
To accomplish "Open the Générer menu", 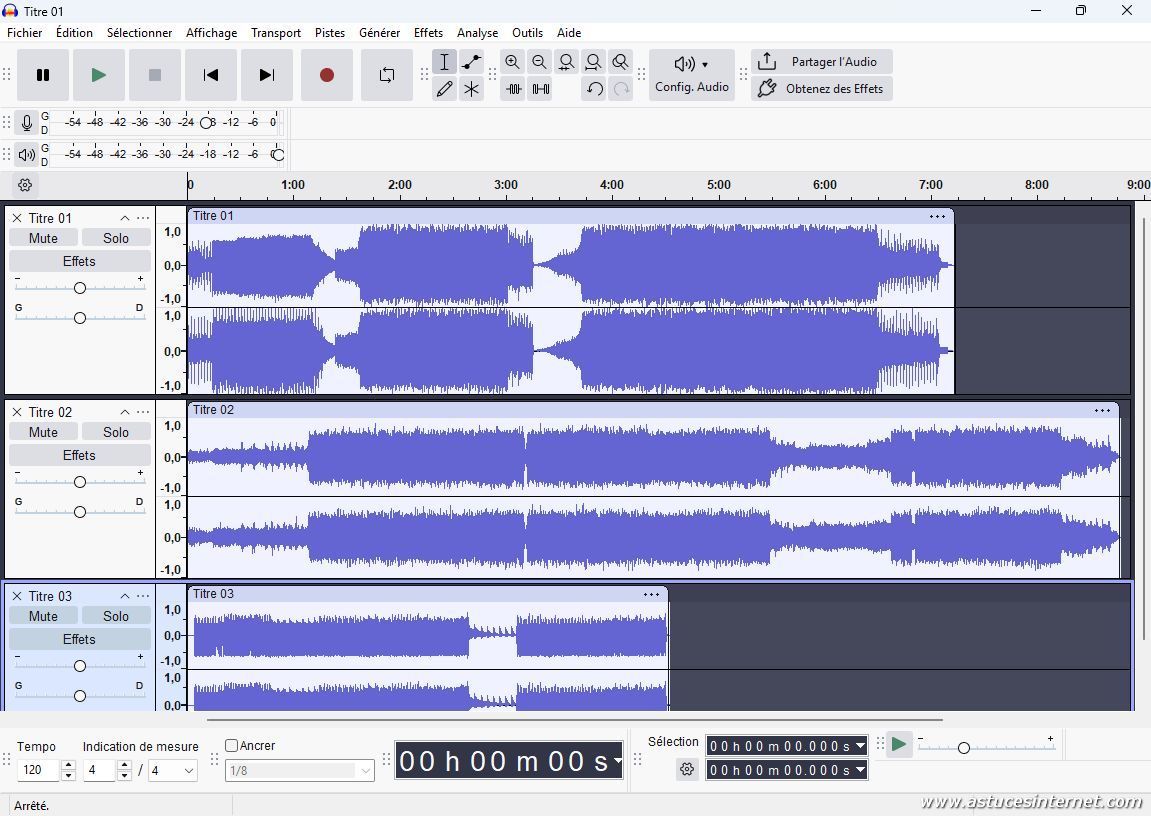I will (379, 33).
